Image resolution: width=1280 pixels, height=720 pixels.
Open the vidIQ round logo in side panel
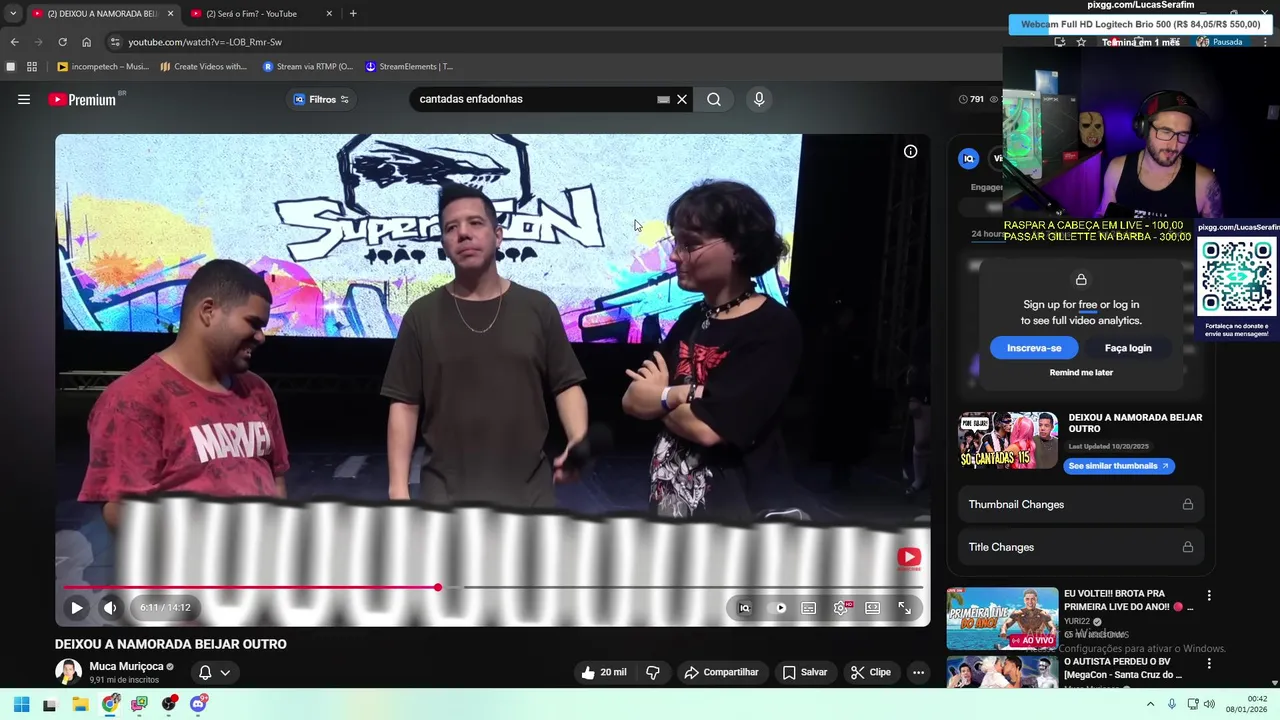pos(968,158)
